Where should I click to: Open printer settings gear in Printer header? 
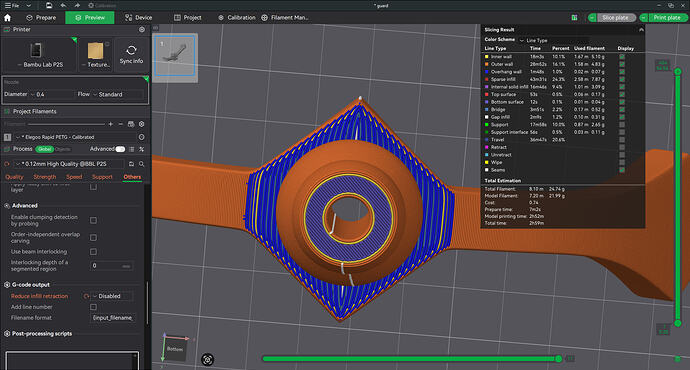142,29
